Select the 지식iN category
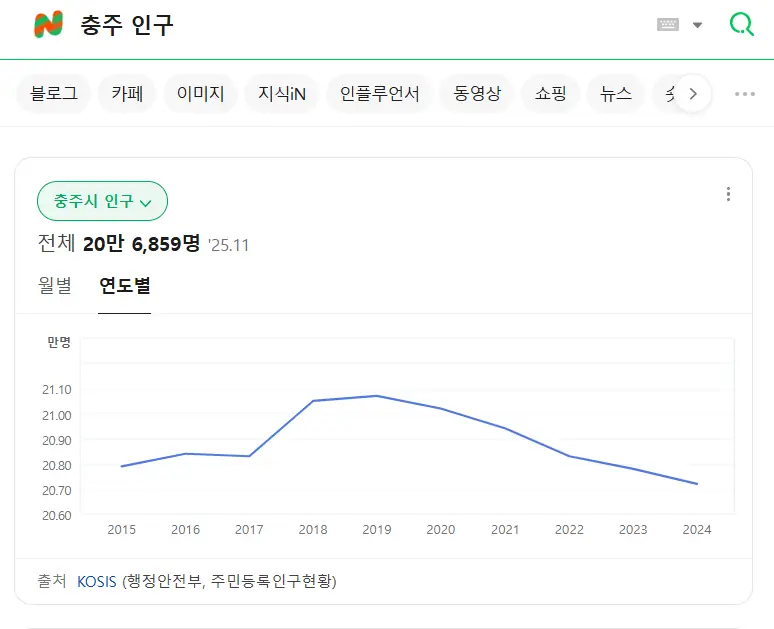The height and width of the screenshot is (629, 774). click(x=281, y=94)
